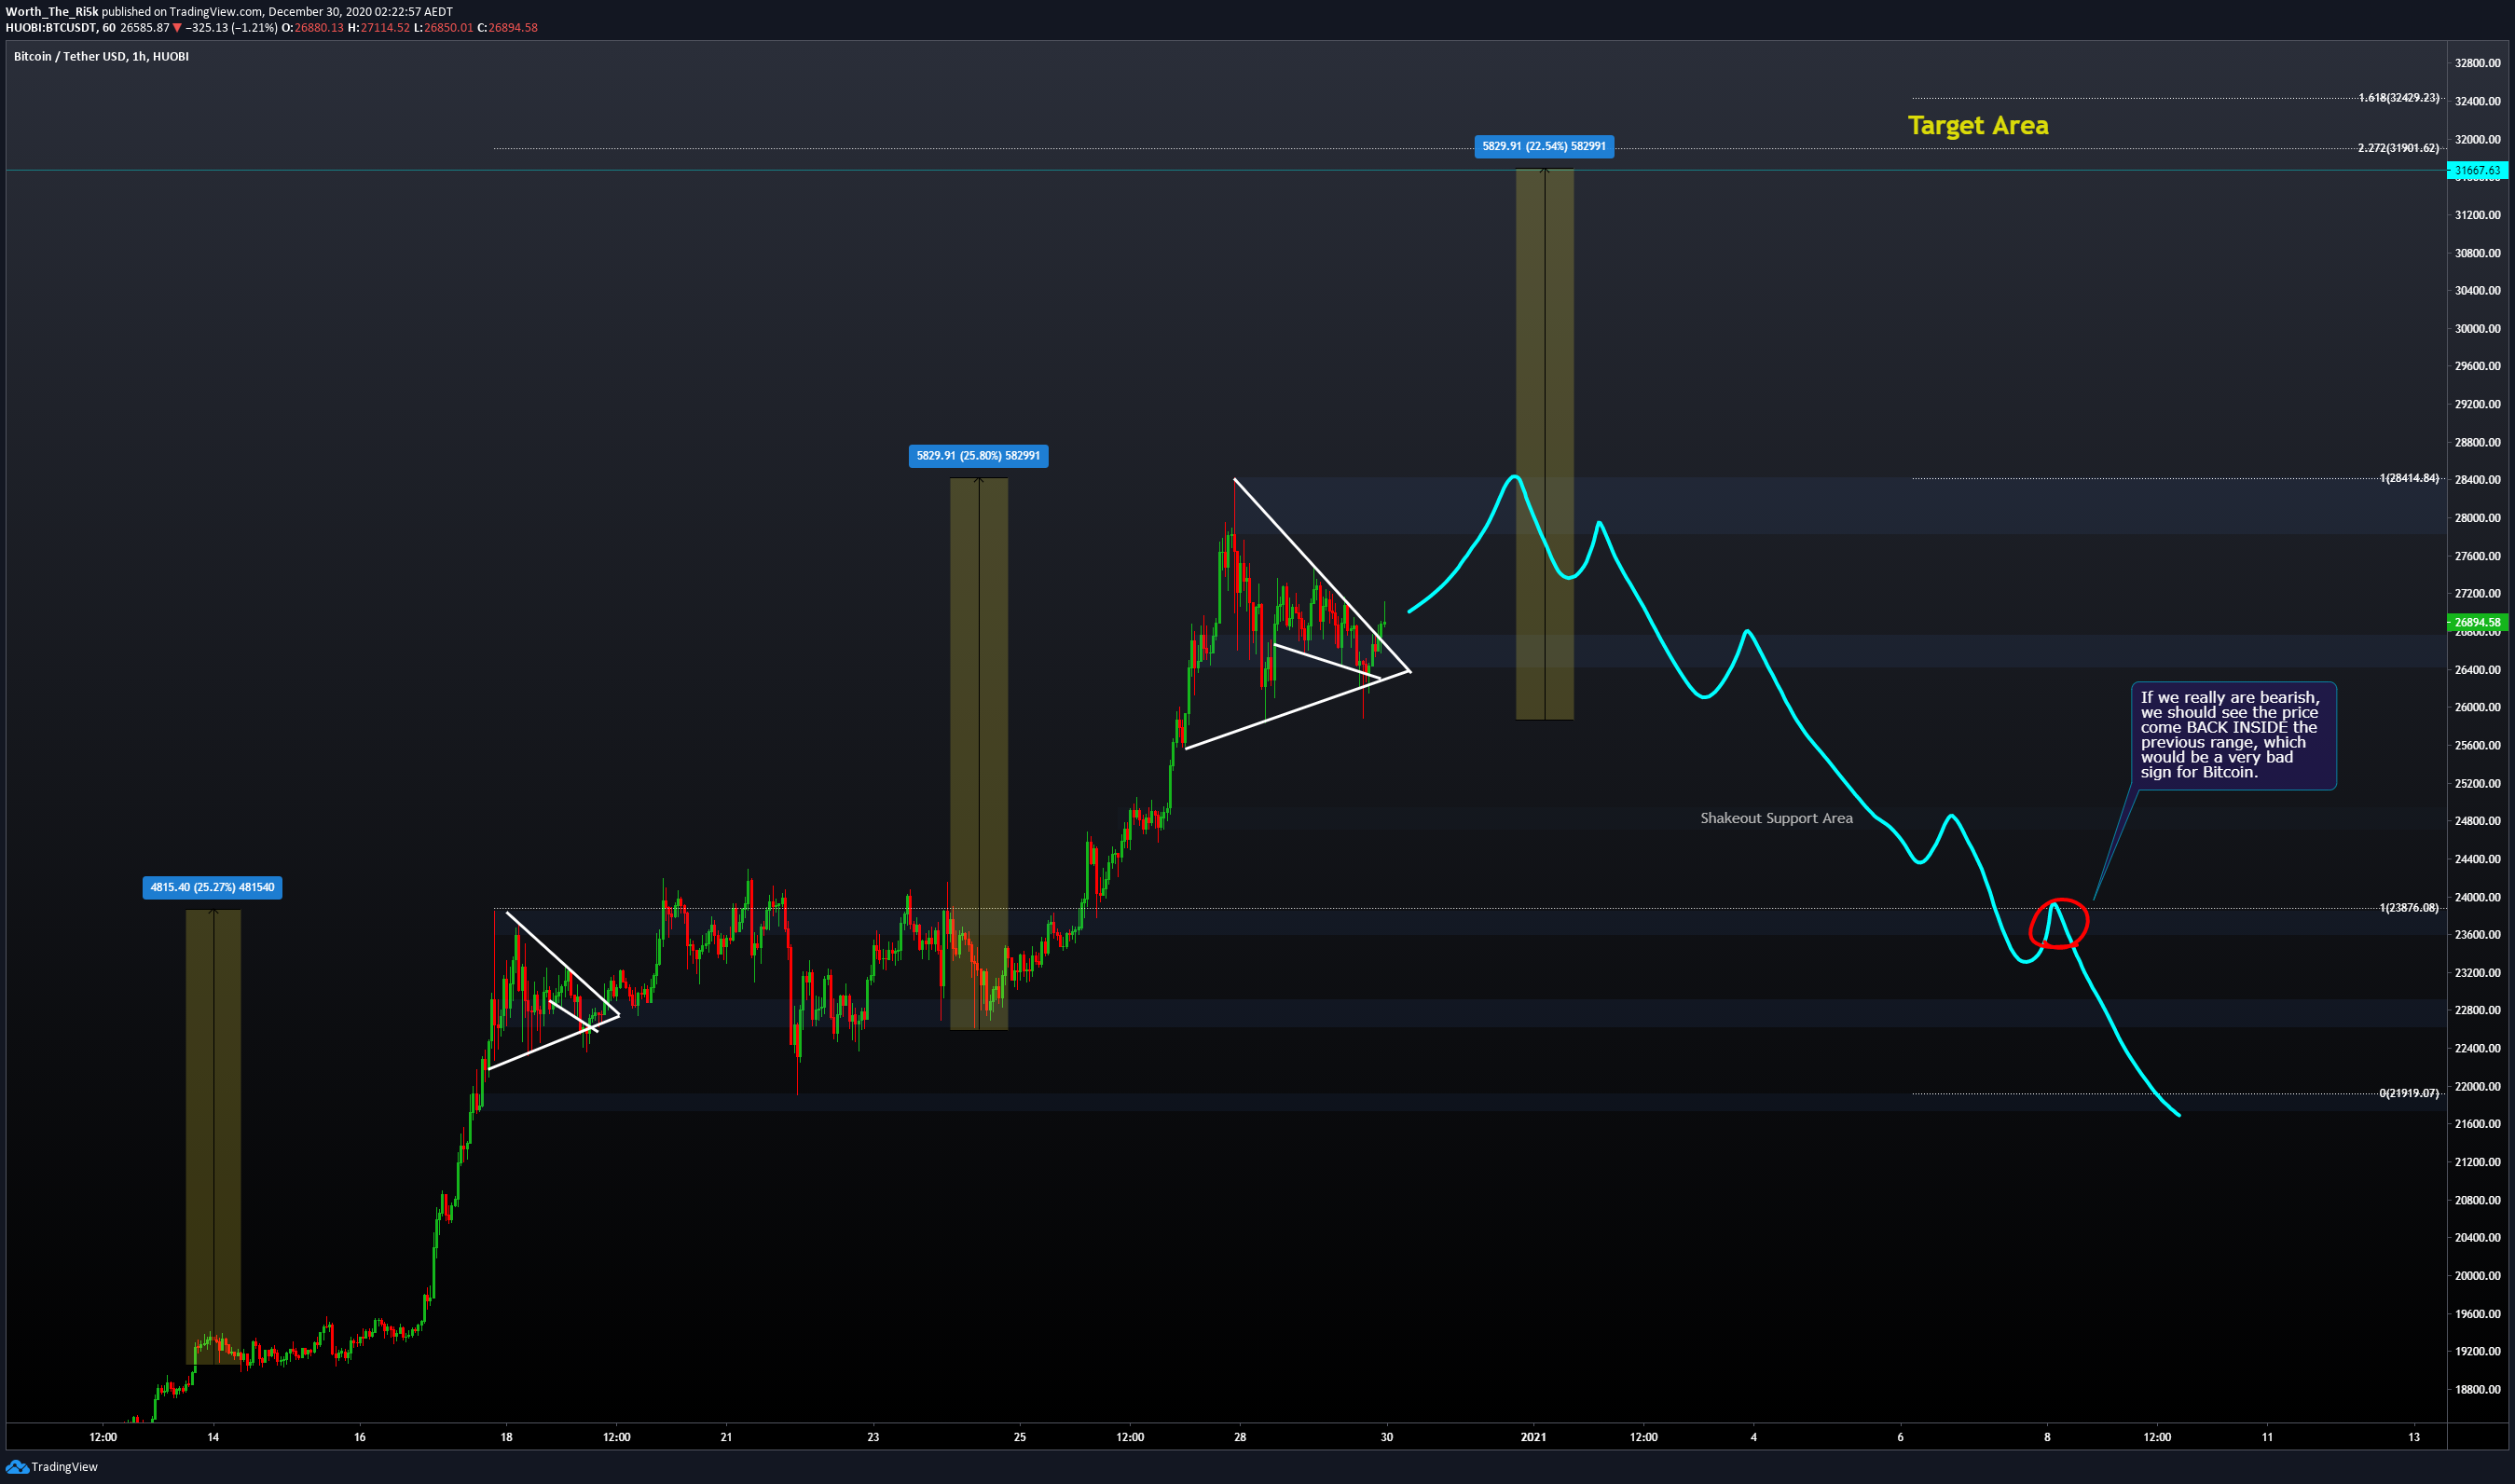The height and width of the screenshot is (1484, 2515).
Task: Click the Fibonacci label '0(21919.07)'
Action: [x=2409, y=1093]
